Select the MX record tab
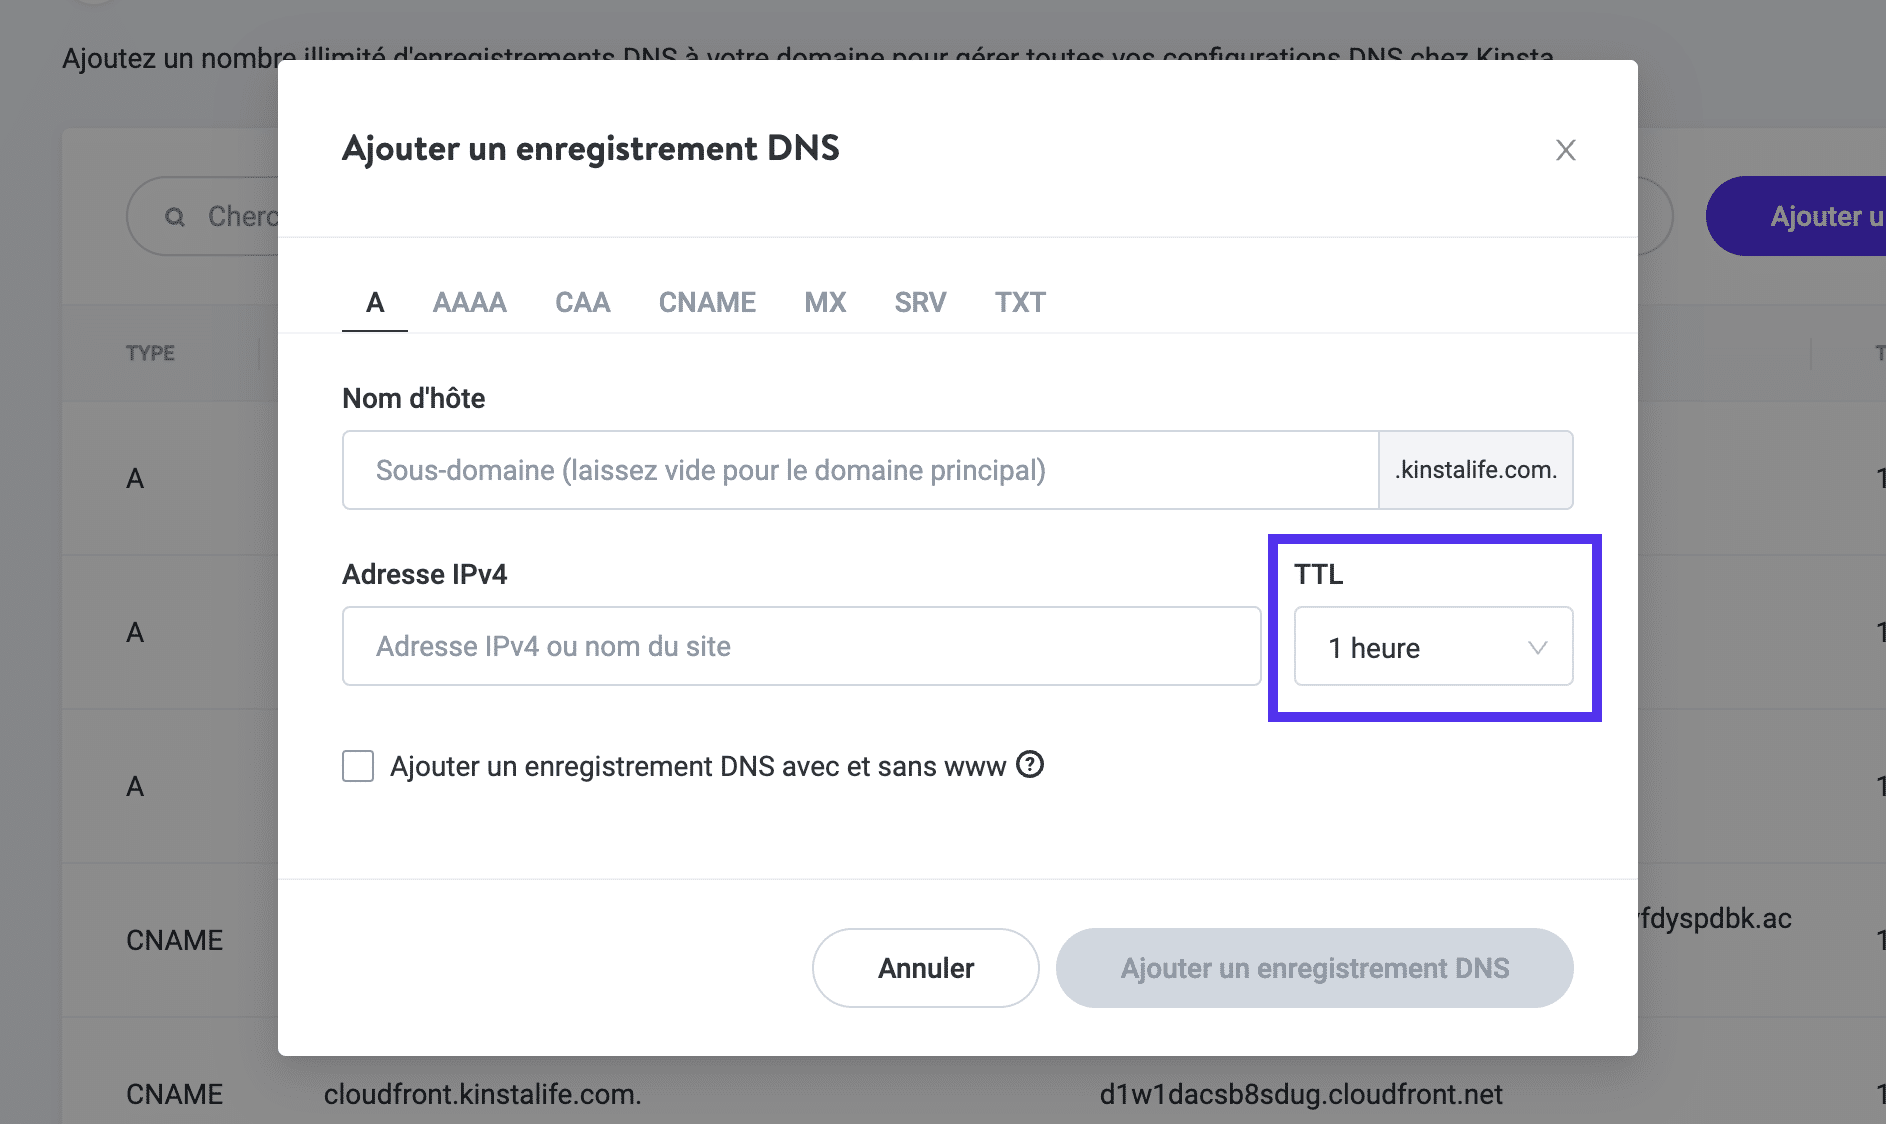This screenshot has height=1124, width=1886. point(824,302)
